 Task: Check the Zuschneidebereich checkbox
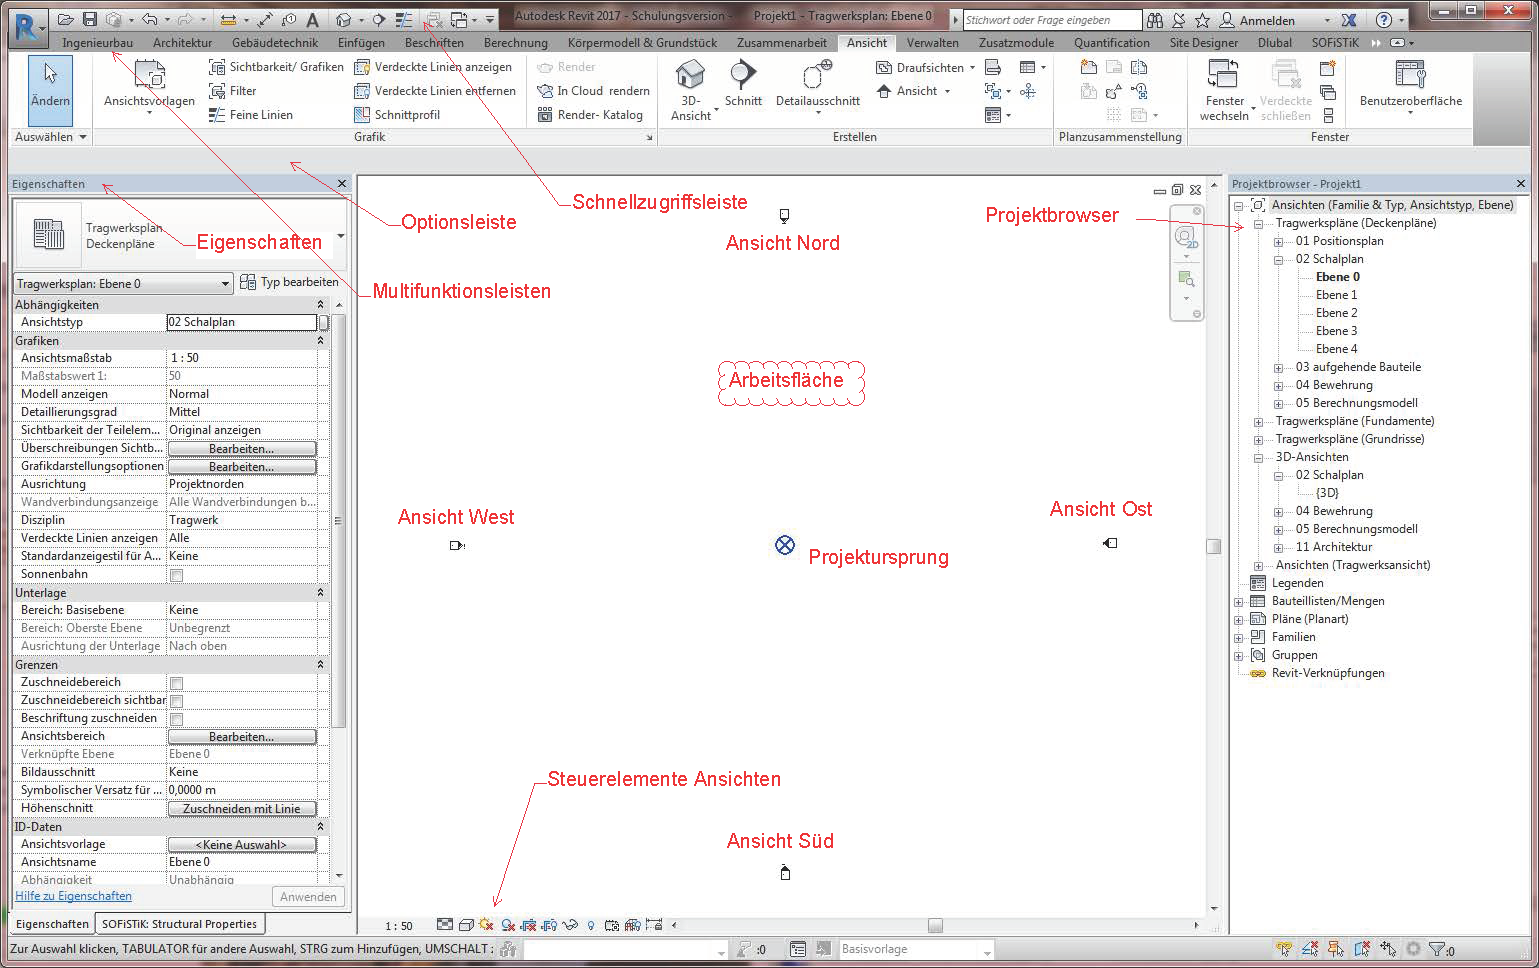177,683
